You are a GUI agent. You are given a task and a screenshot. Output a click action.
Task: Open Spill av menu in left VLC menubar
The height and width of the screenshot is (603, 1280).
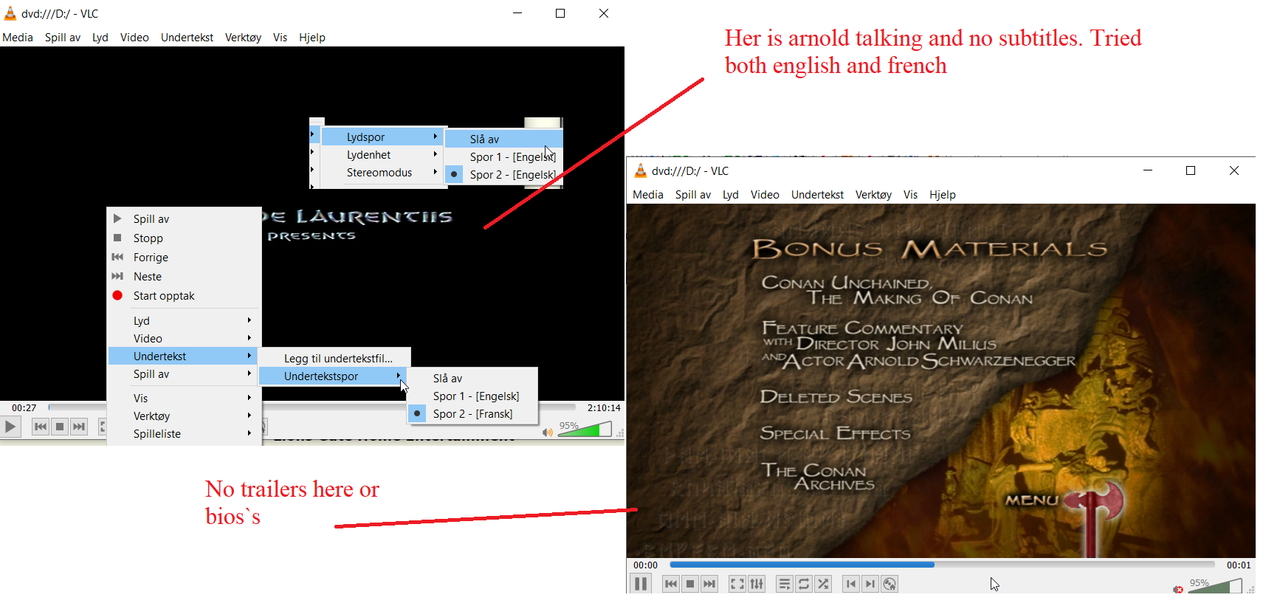(63, 37)
